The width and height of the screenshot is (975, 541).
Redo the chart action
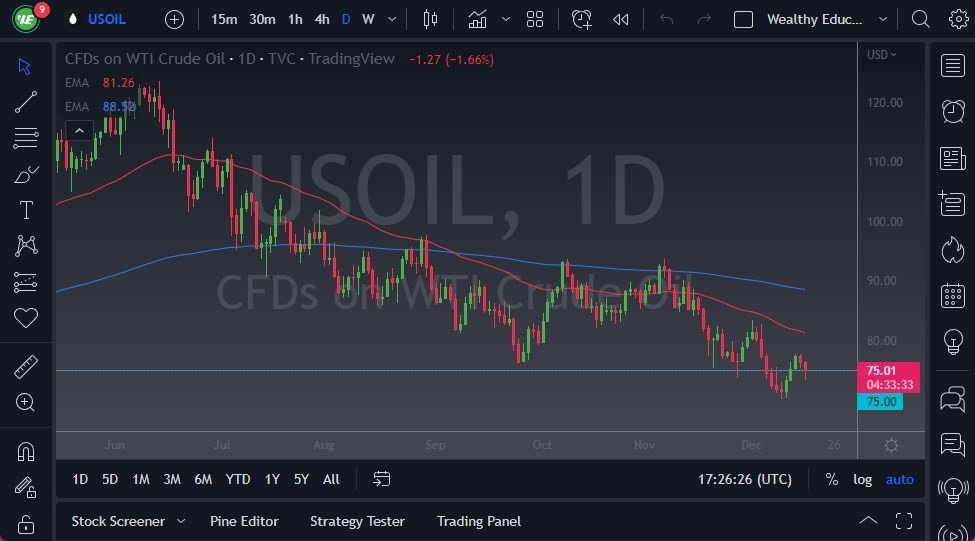coord(704,19)
